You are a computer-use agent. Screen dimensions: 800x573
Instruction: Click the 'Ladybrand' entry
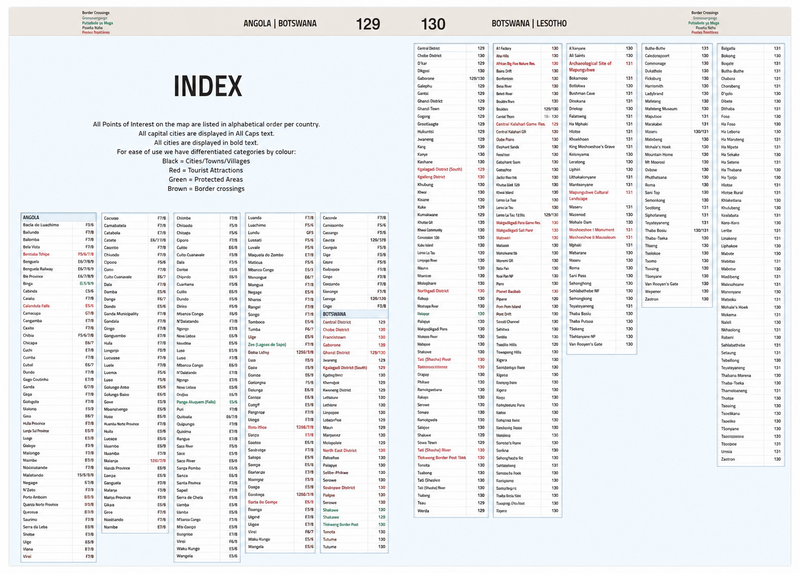(x=654, y=94)
